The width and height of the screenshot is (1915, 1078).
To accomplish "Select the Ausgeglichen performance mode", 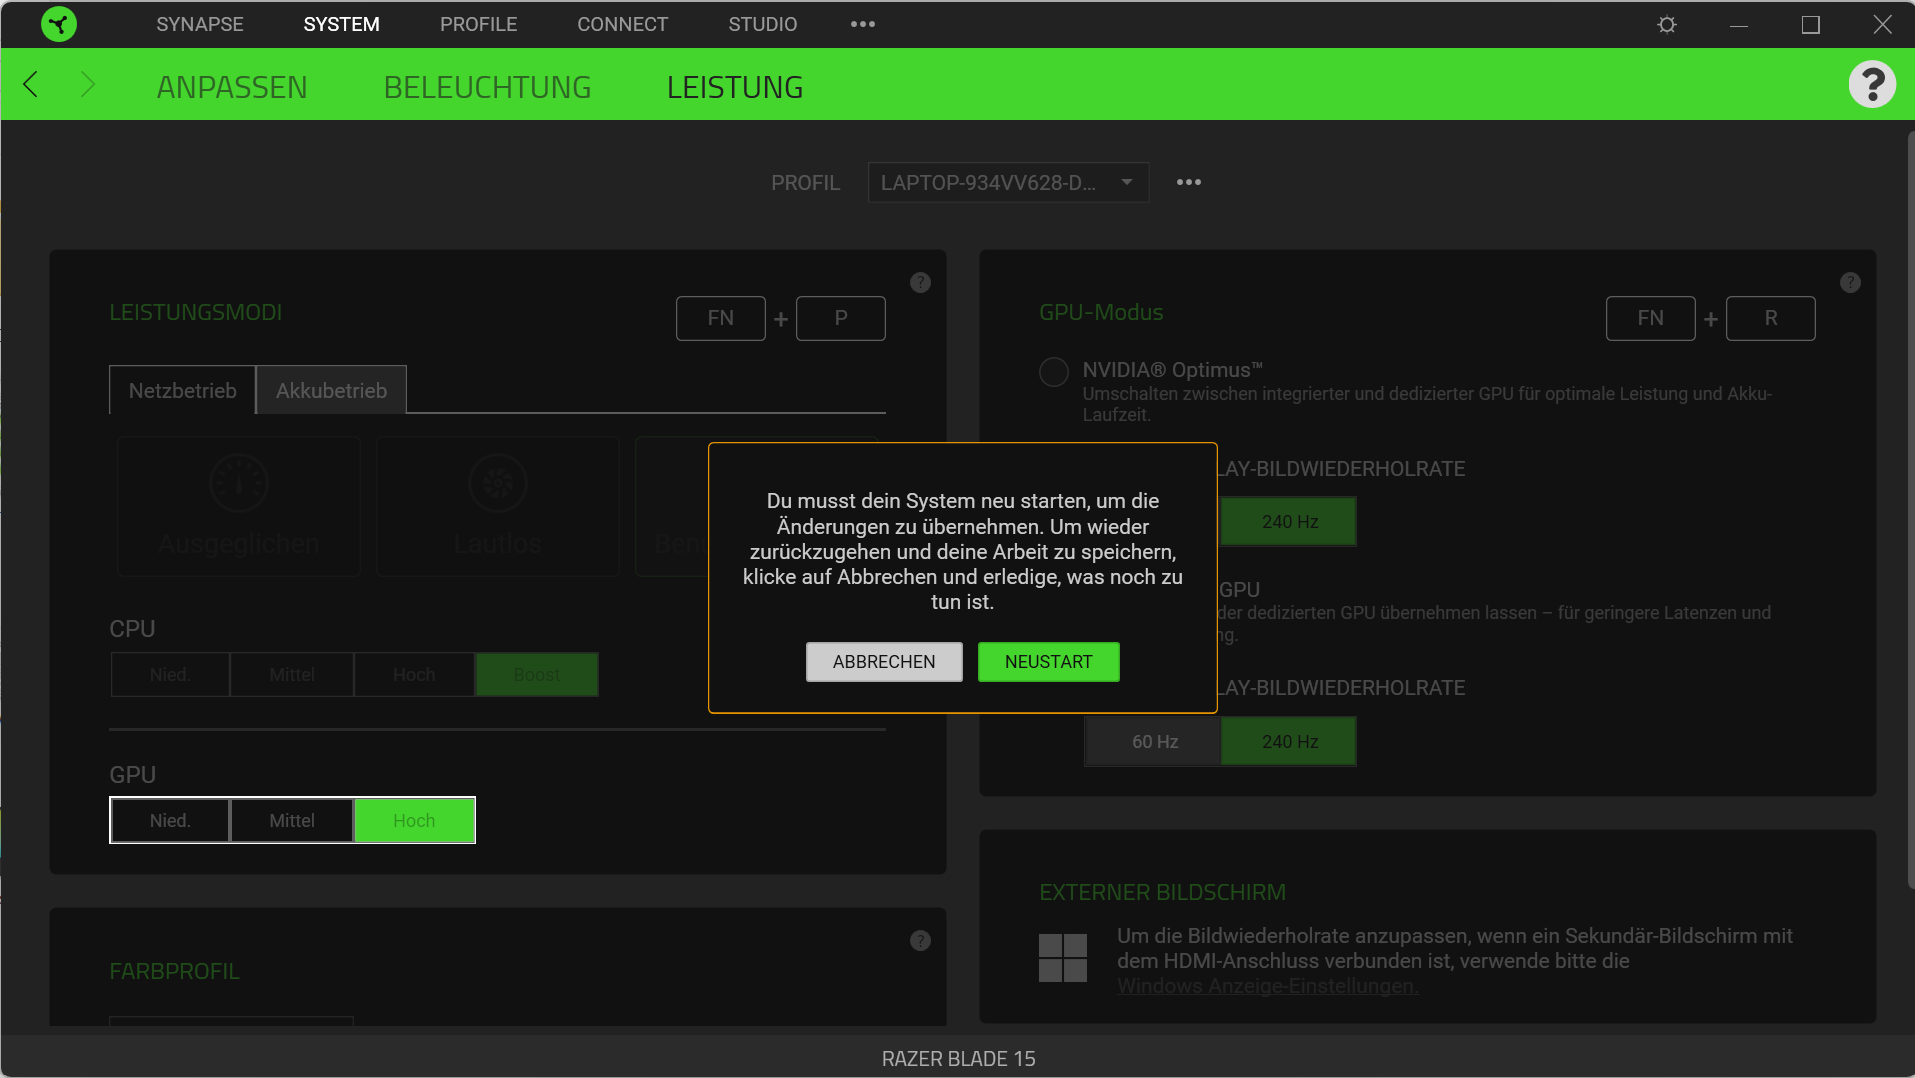I will click(x=239, y=506).
